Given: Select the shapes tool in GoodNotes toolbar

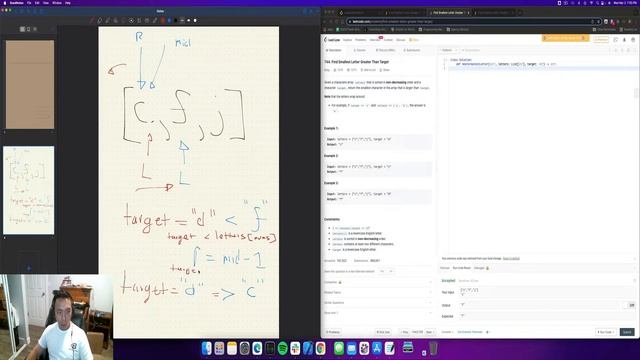Looking at the screenshot, I should (116, 20).
